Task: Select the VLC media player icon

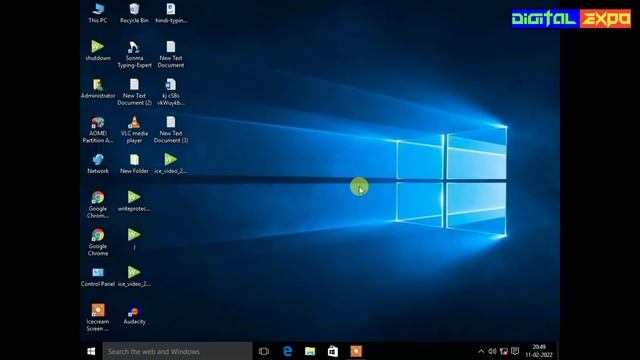Action: [134, 129]
